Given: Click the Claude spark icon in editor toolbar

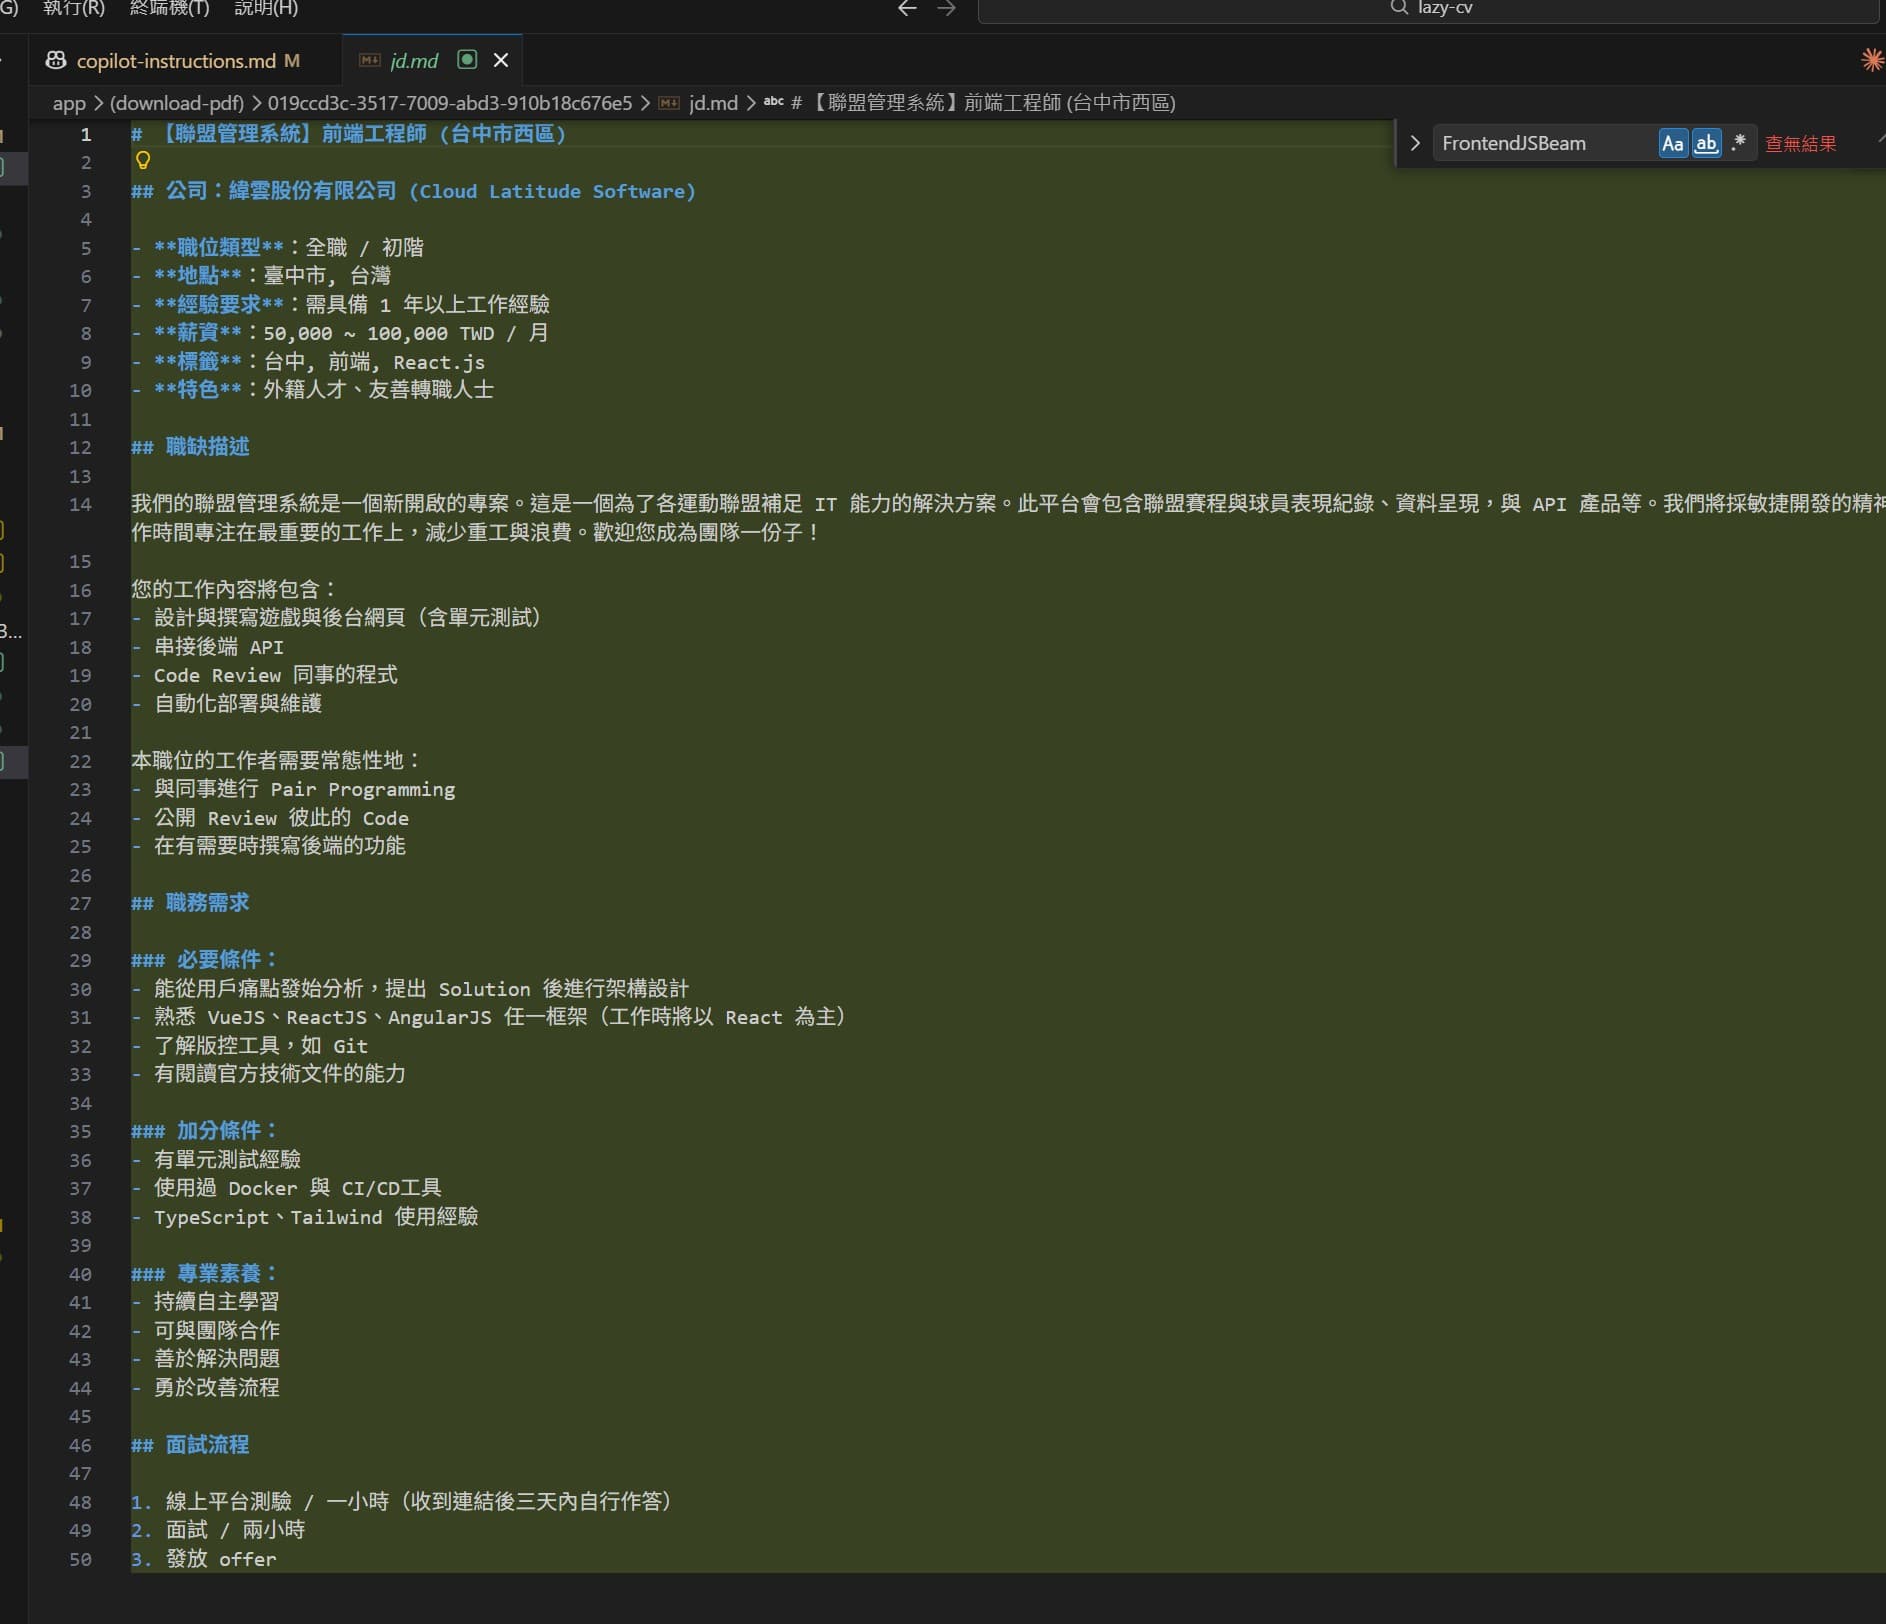Looking at the screenshot, I should pyautogui.click(x=1871, y=60).
